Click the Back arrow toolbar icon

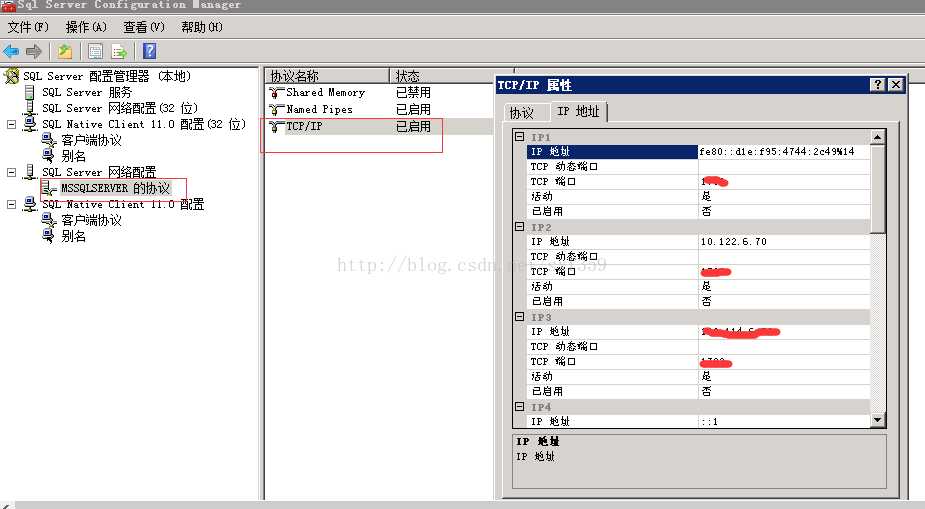[x=11, y=52]
